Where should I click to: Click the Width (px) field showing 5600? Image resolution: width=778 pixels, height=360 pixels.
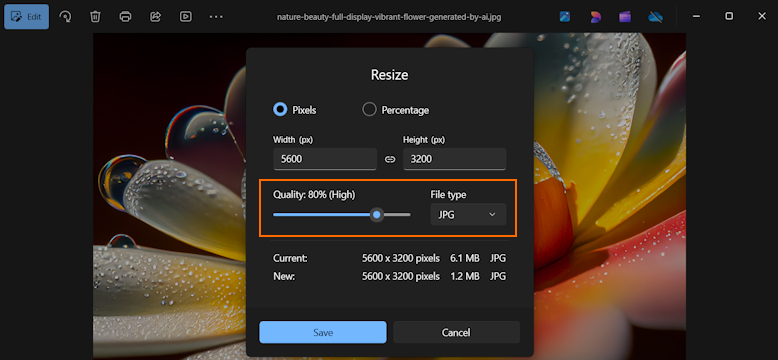tap(325, 159)
